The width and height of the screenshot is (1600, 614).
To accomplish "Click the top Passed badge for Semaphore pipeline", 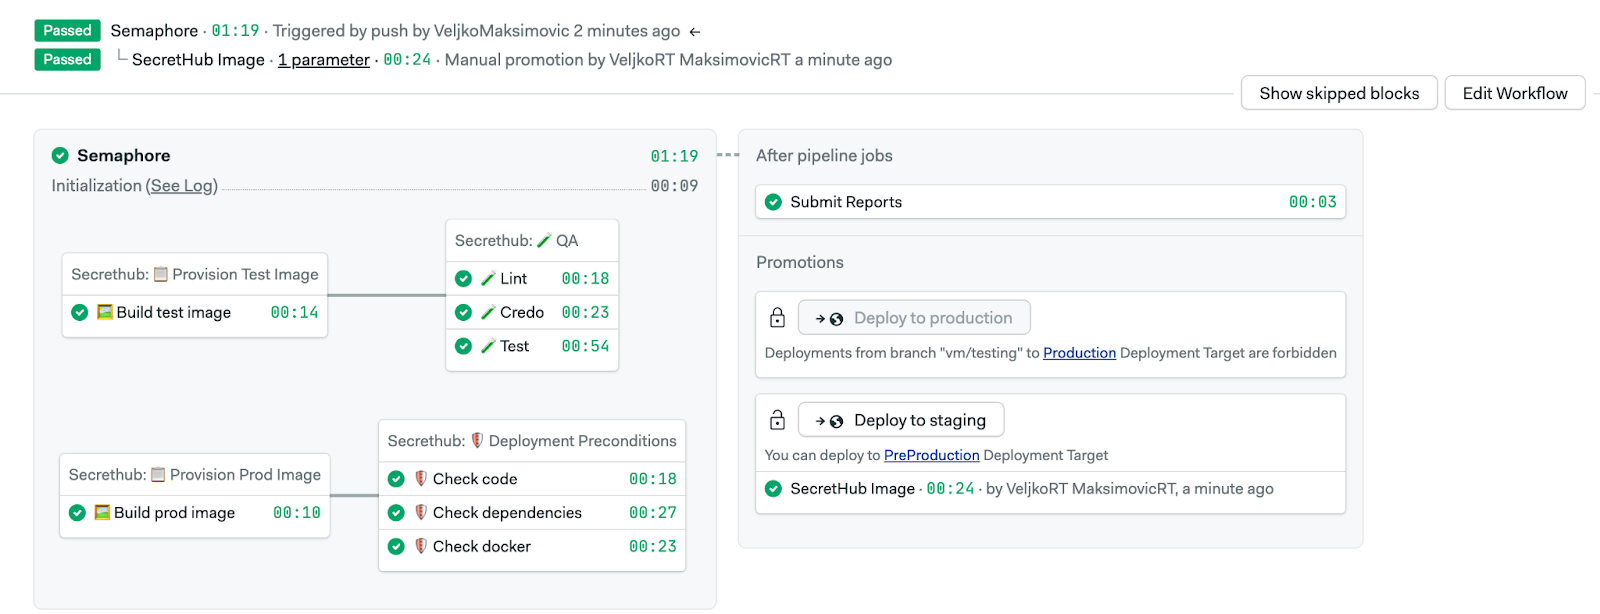I will point(67,31).
